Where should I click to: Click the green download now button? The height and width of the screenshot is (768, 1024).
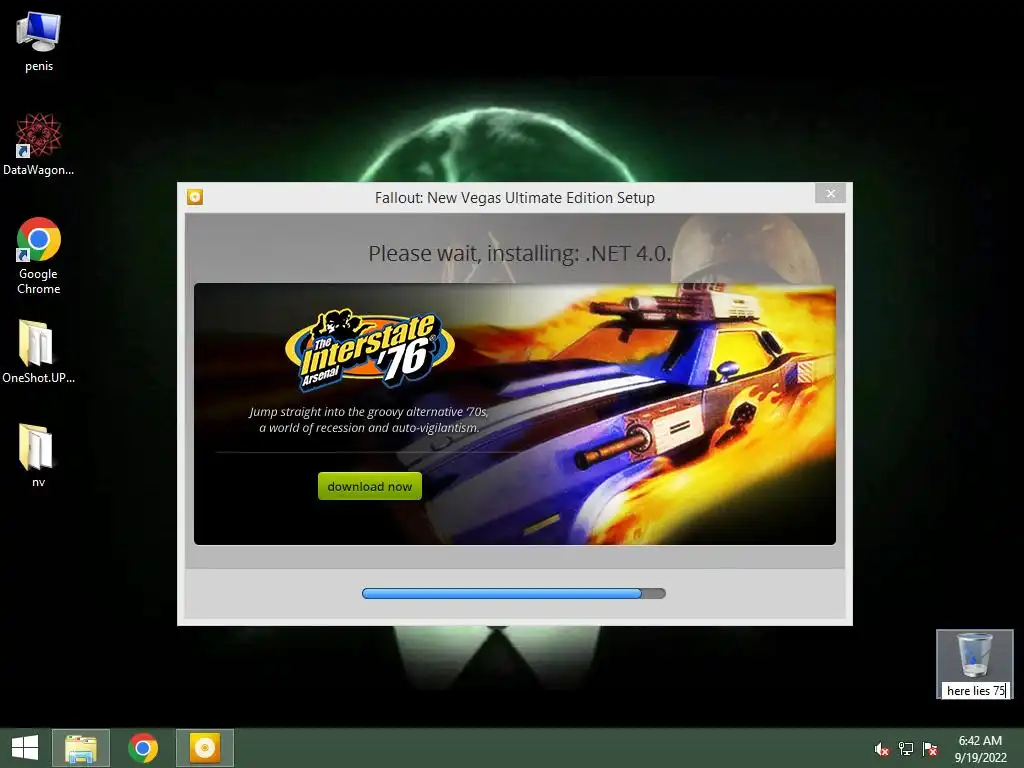point(370,486)
